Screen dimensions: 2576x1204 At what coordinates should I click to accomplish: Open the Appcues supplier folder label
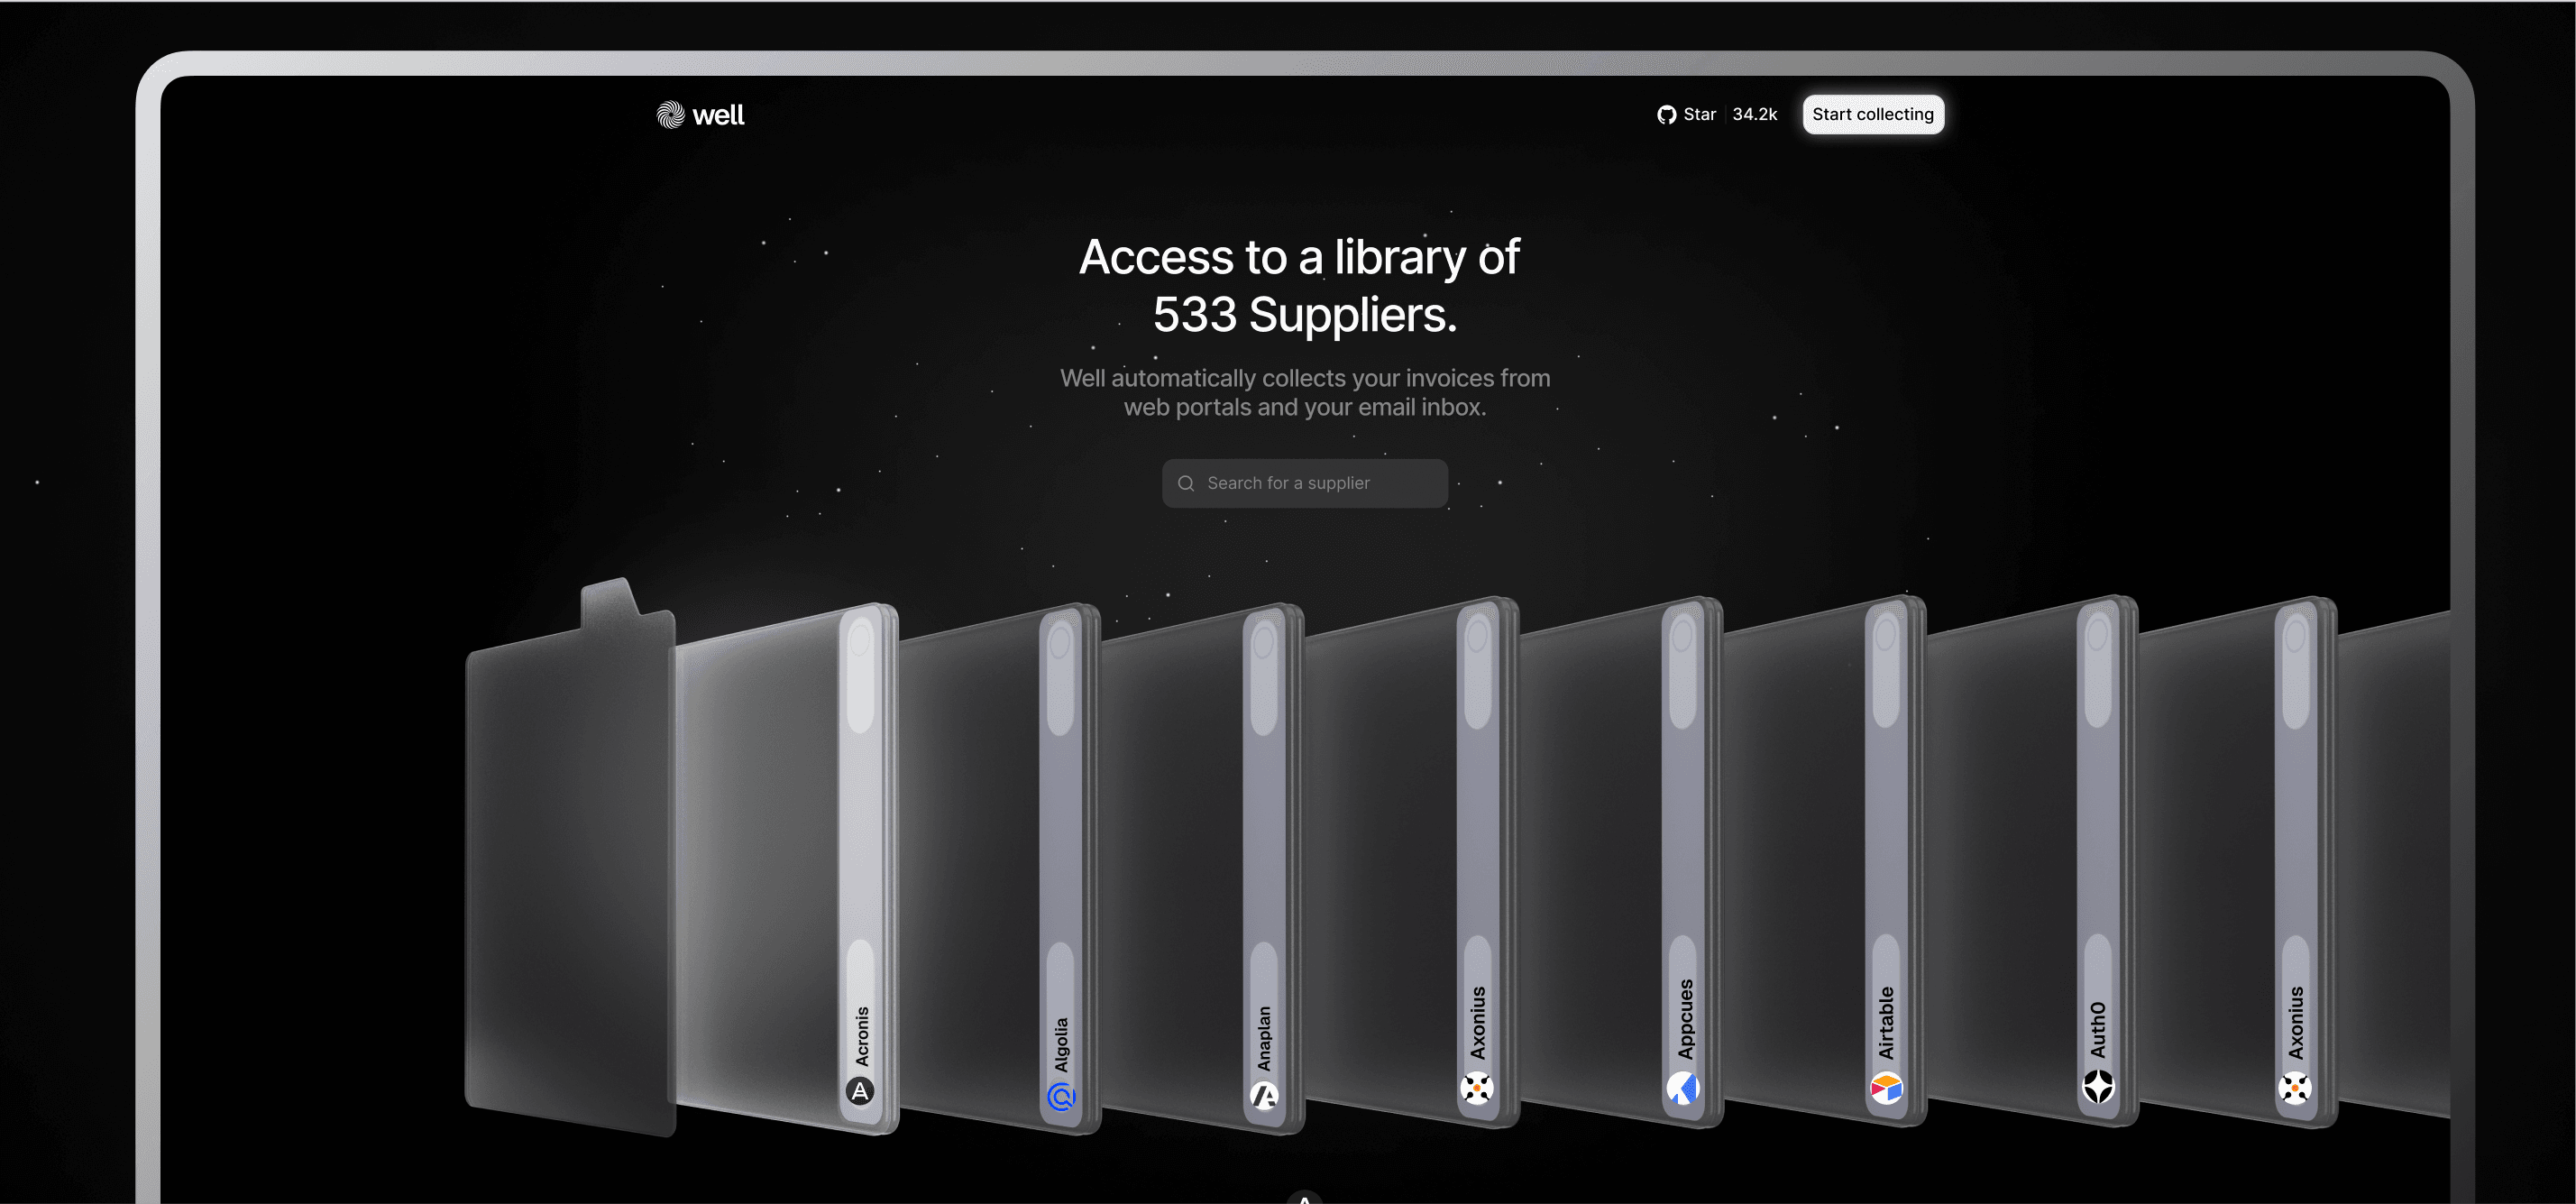(1686, 1019)
